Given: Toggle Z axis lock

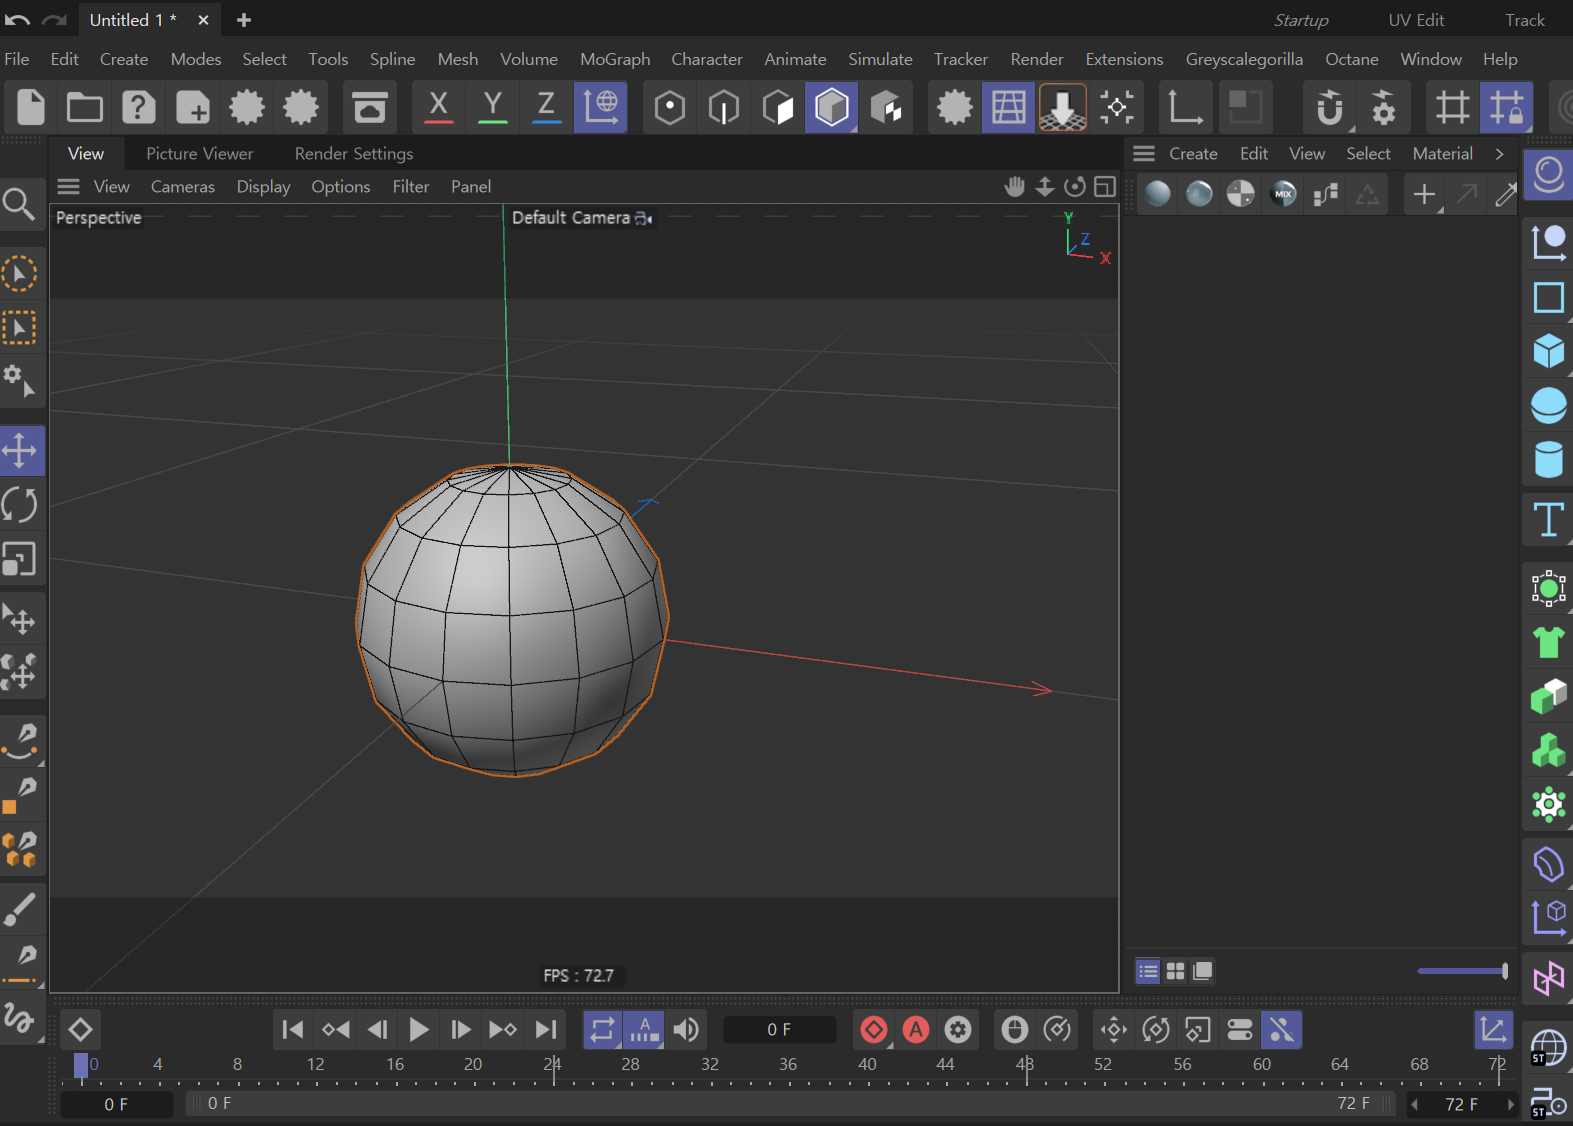Looking at the screenshot, I should point(546,107).
